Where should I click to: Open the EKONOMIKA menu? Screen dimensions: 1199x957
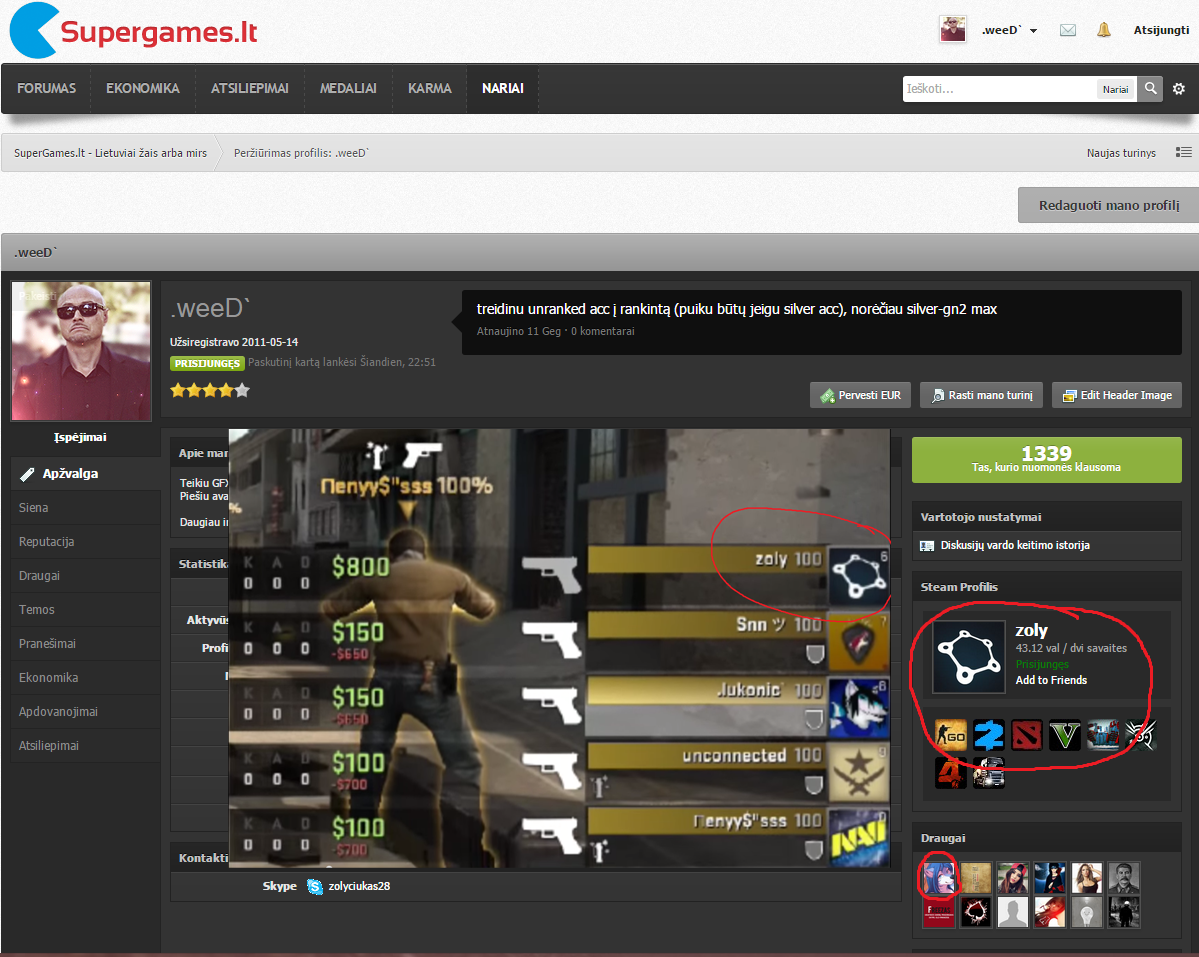tap(143, 89)
